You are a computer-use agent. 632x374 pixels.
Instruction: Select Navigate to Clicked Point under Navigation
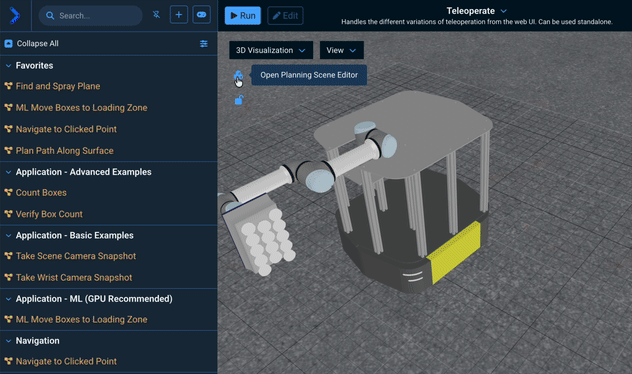tap(66, 362)
